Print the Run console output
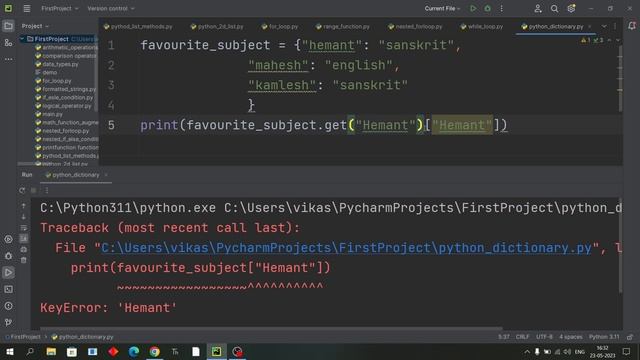 click(24, 249)
